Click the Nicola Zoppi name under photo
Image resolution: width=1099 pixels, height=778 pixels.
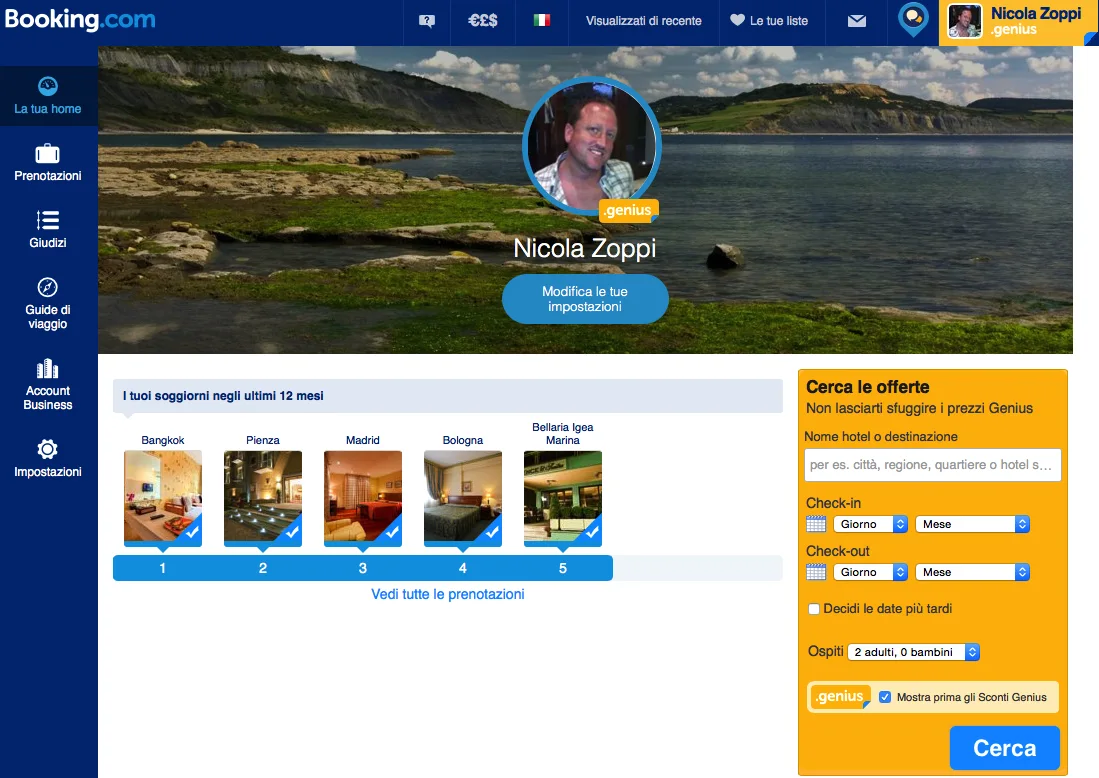click(x=585, y=248)
